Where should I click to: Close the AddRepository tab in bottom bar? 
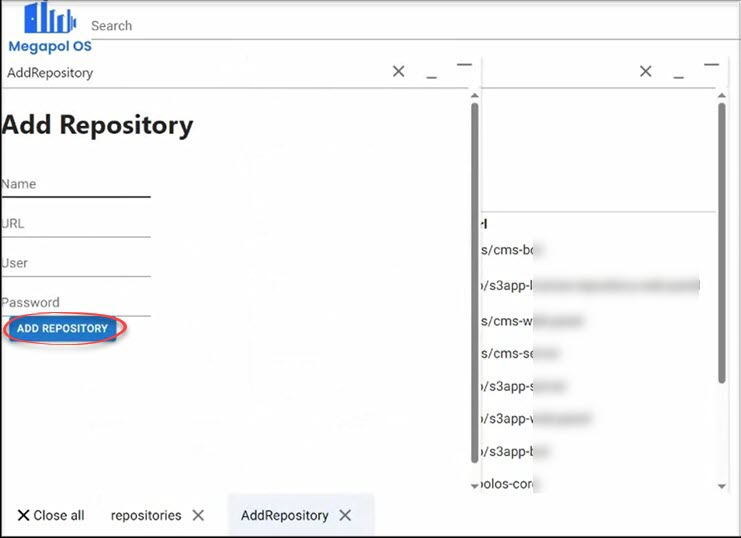pos(345,515)
